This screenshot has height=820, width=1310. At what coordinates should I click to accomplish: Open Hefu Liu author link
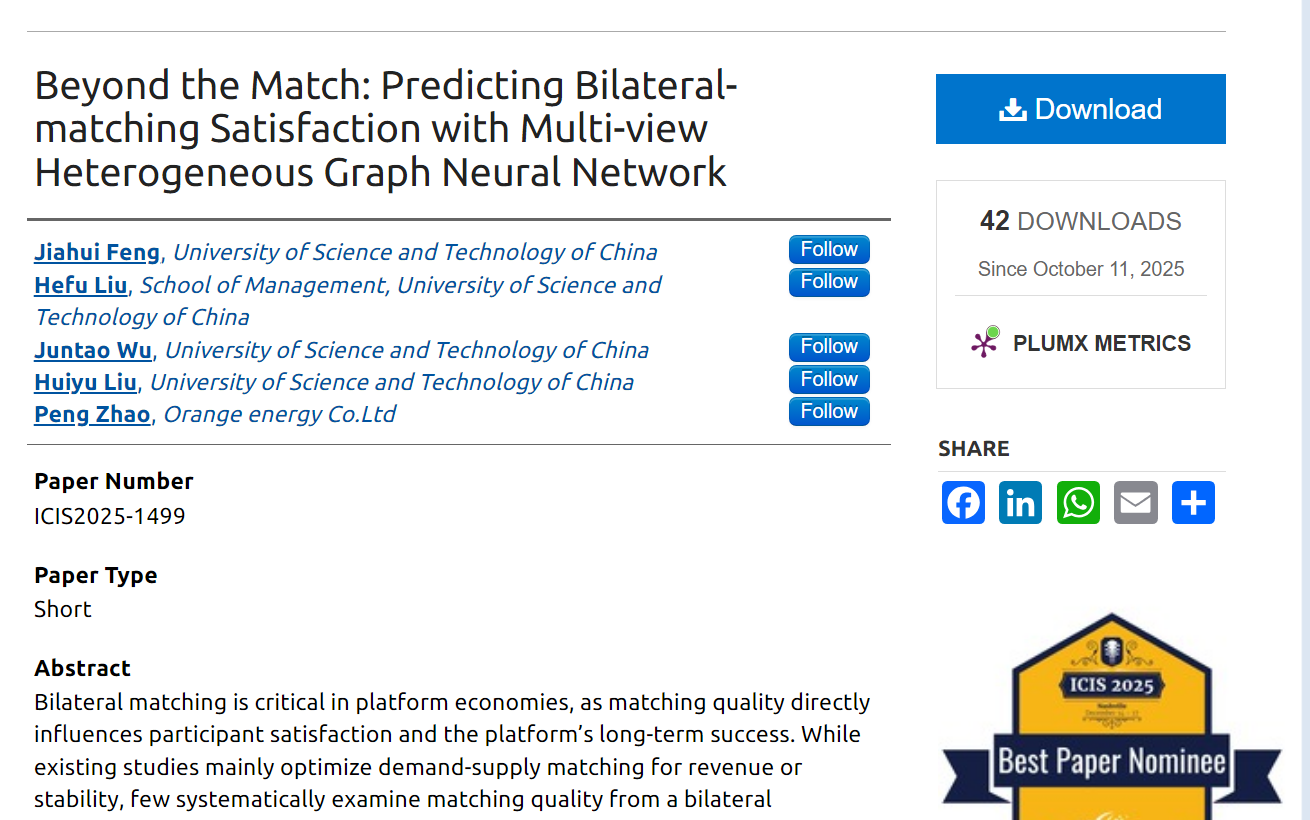(81, 285)
